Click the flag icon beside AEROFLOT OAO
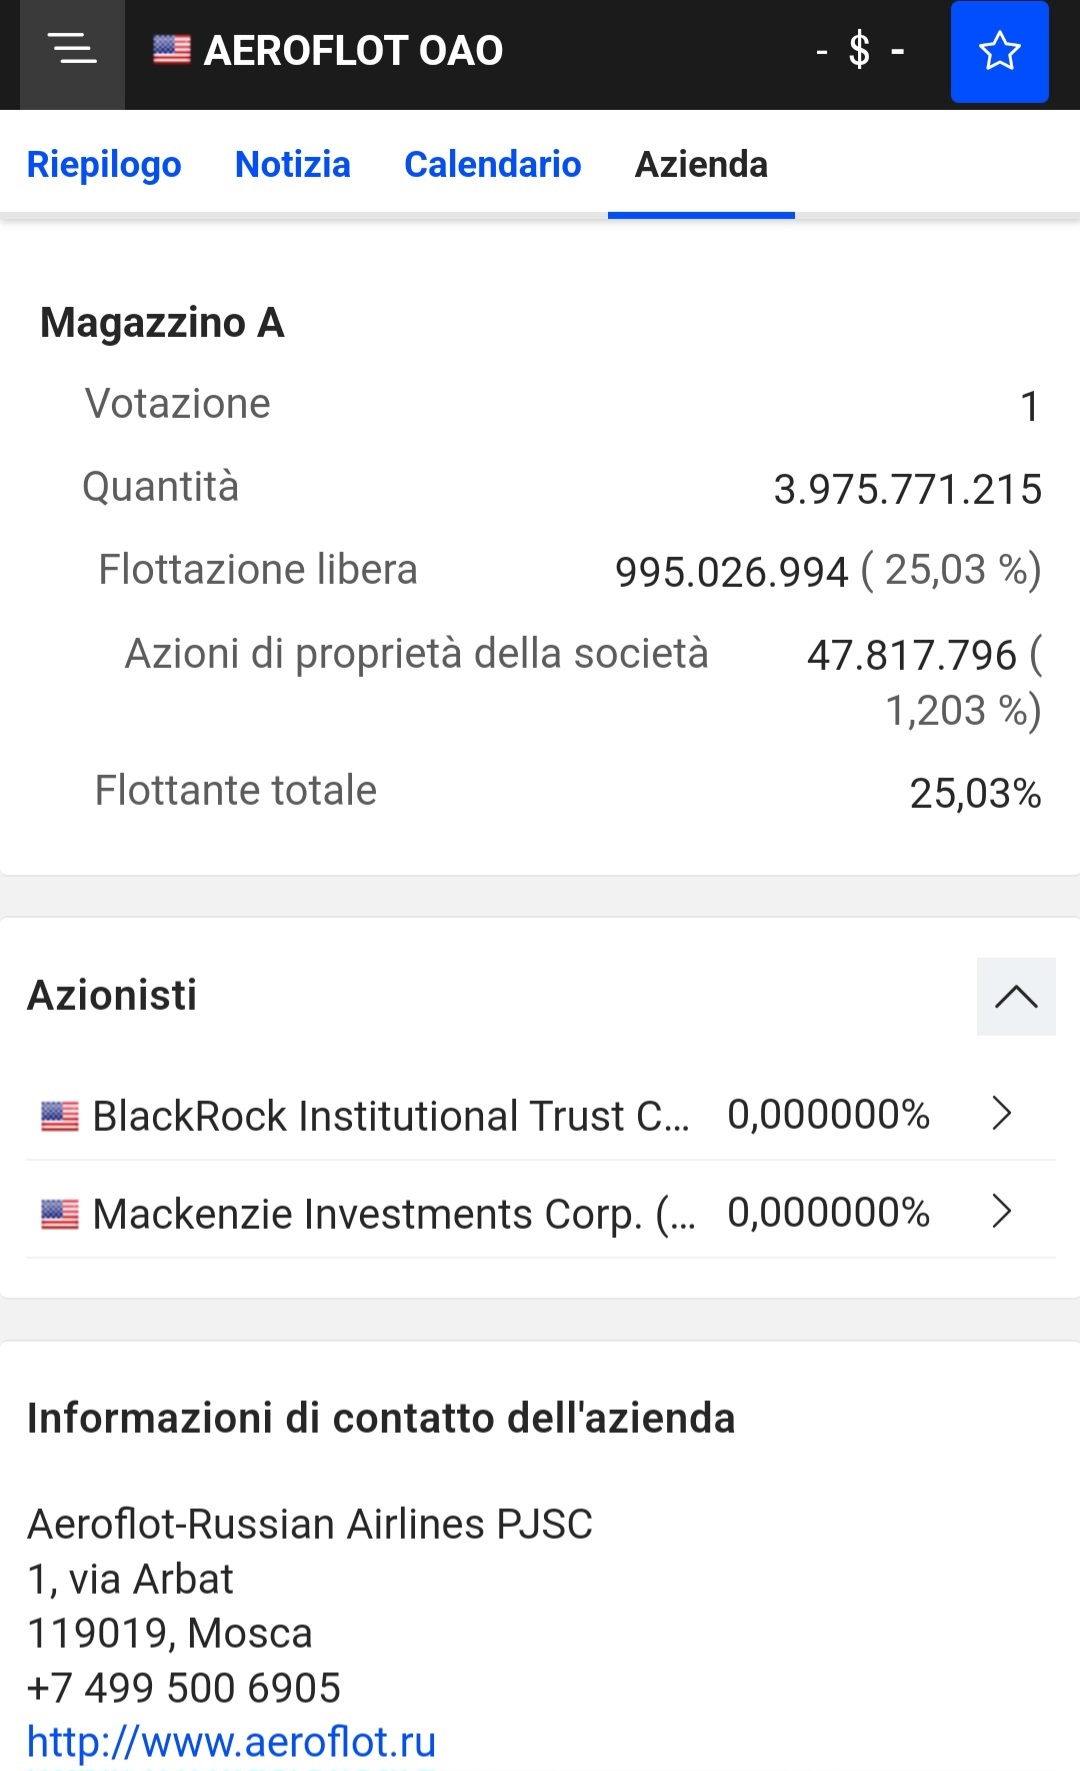Viewport: 1080px width, 1771px height. point(172,49)
